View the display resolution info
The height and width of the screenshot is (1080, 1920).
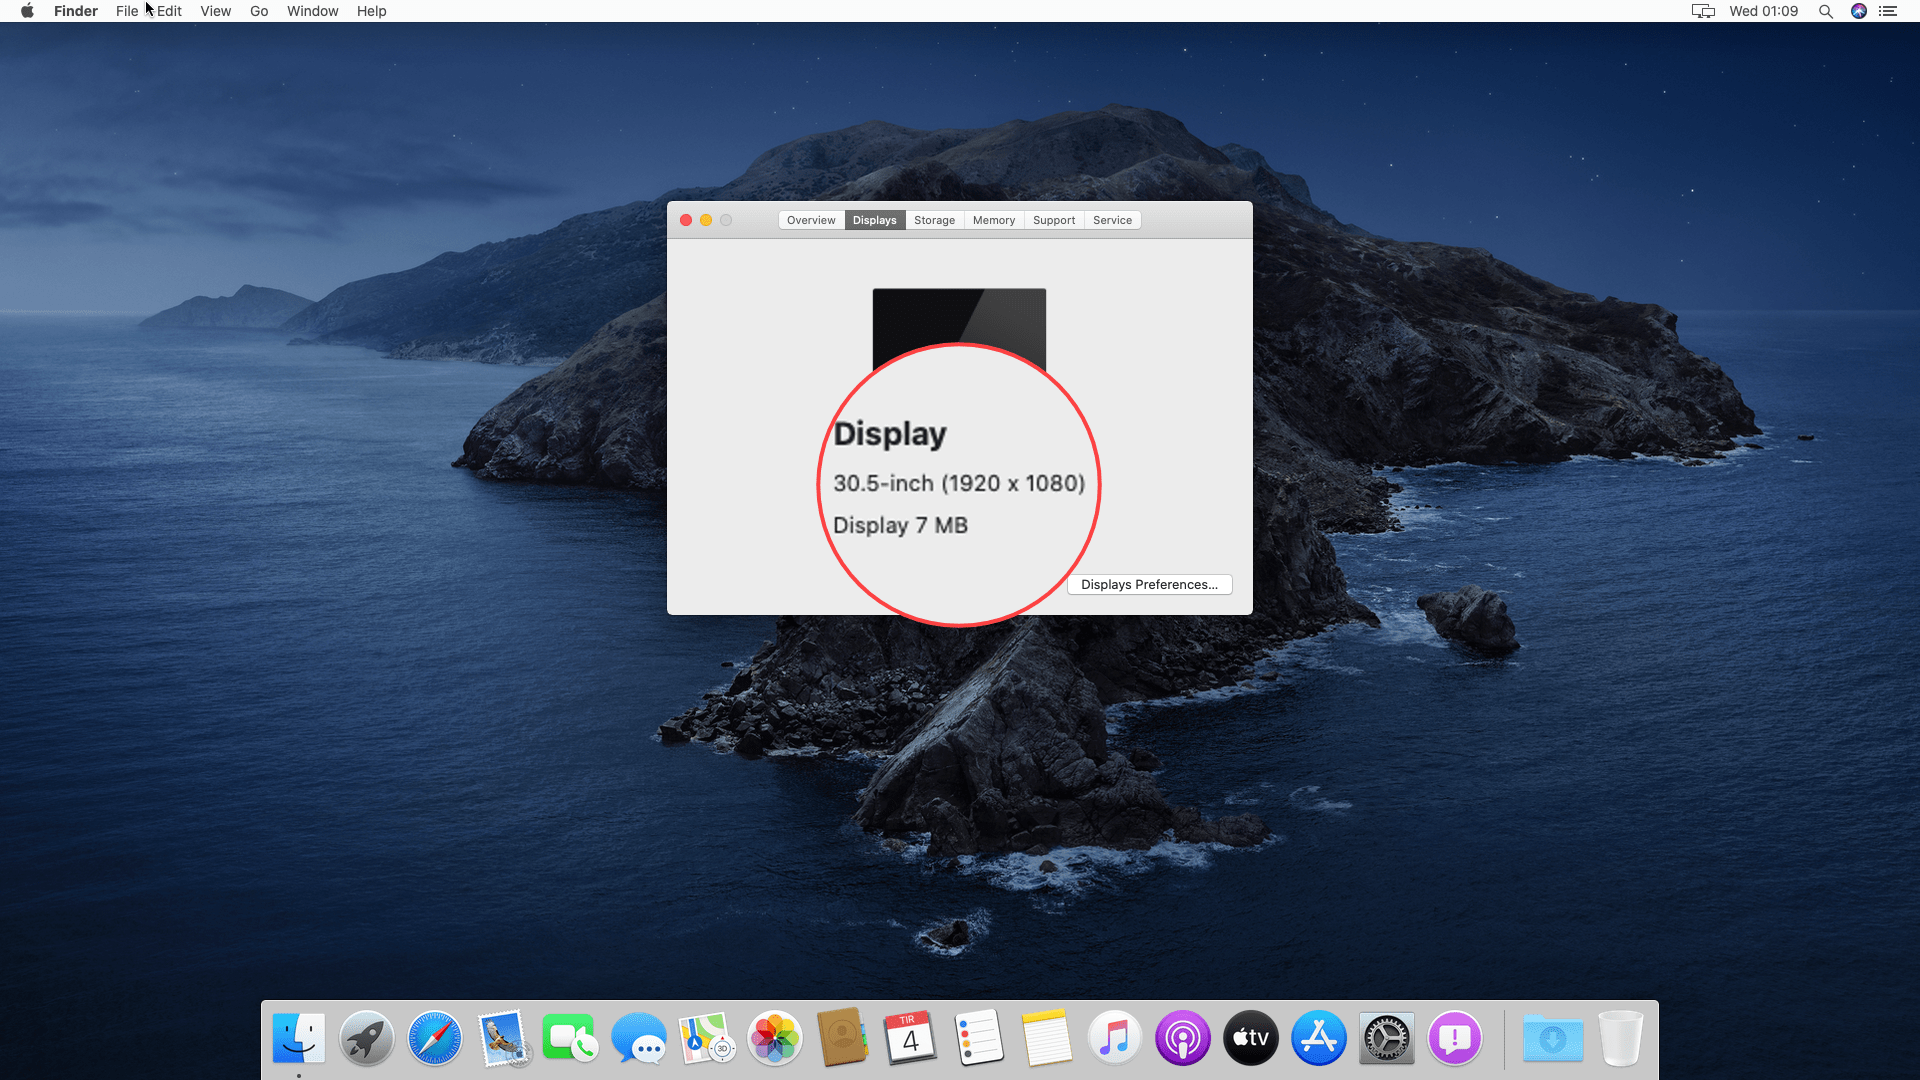(959, 483)
